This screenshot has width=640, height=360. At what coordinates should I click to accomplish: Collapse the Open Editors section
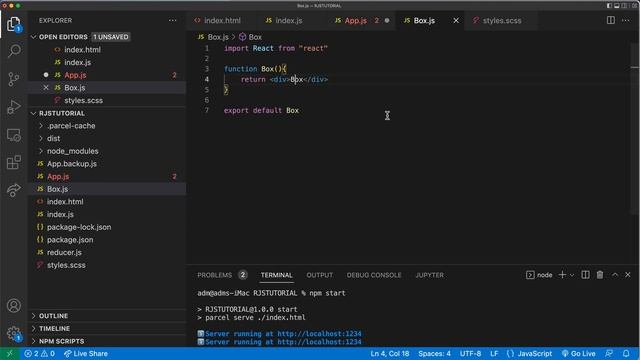(x=107, y=37)
